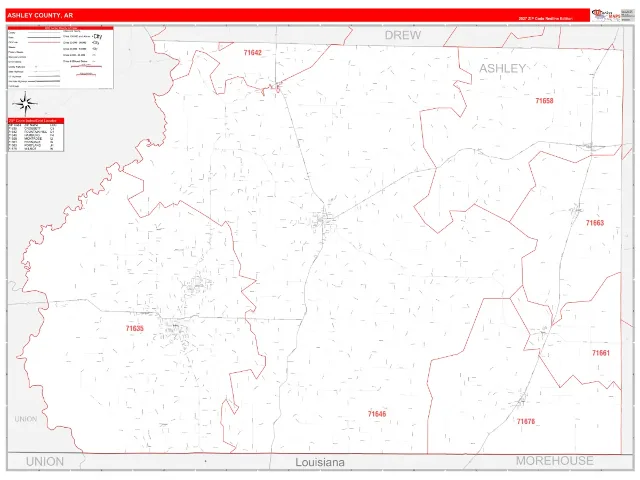Click the map legend panel header
Viewport: 640px width, 480px height.
(60, 28)
